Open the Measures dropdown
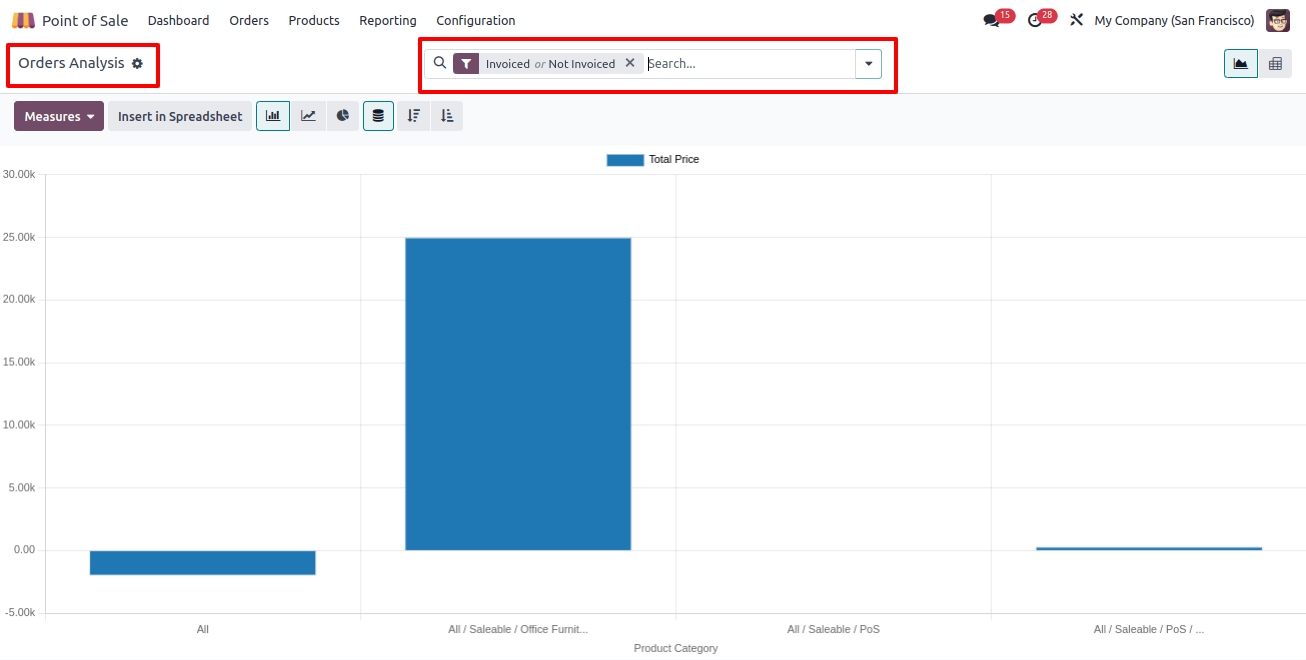1306x660 pixels. coord(59,116)
